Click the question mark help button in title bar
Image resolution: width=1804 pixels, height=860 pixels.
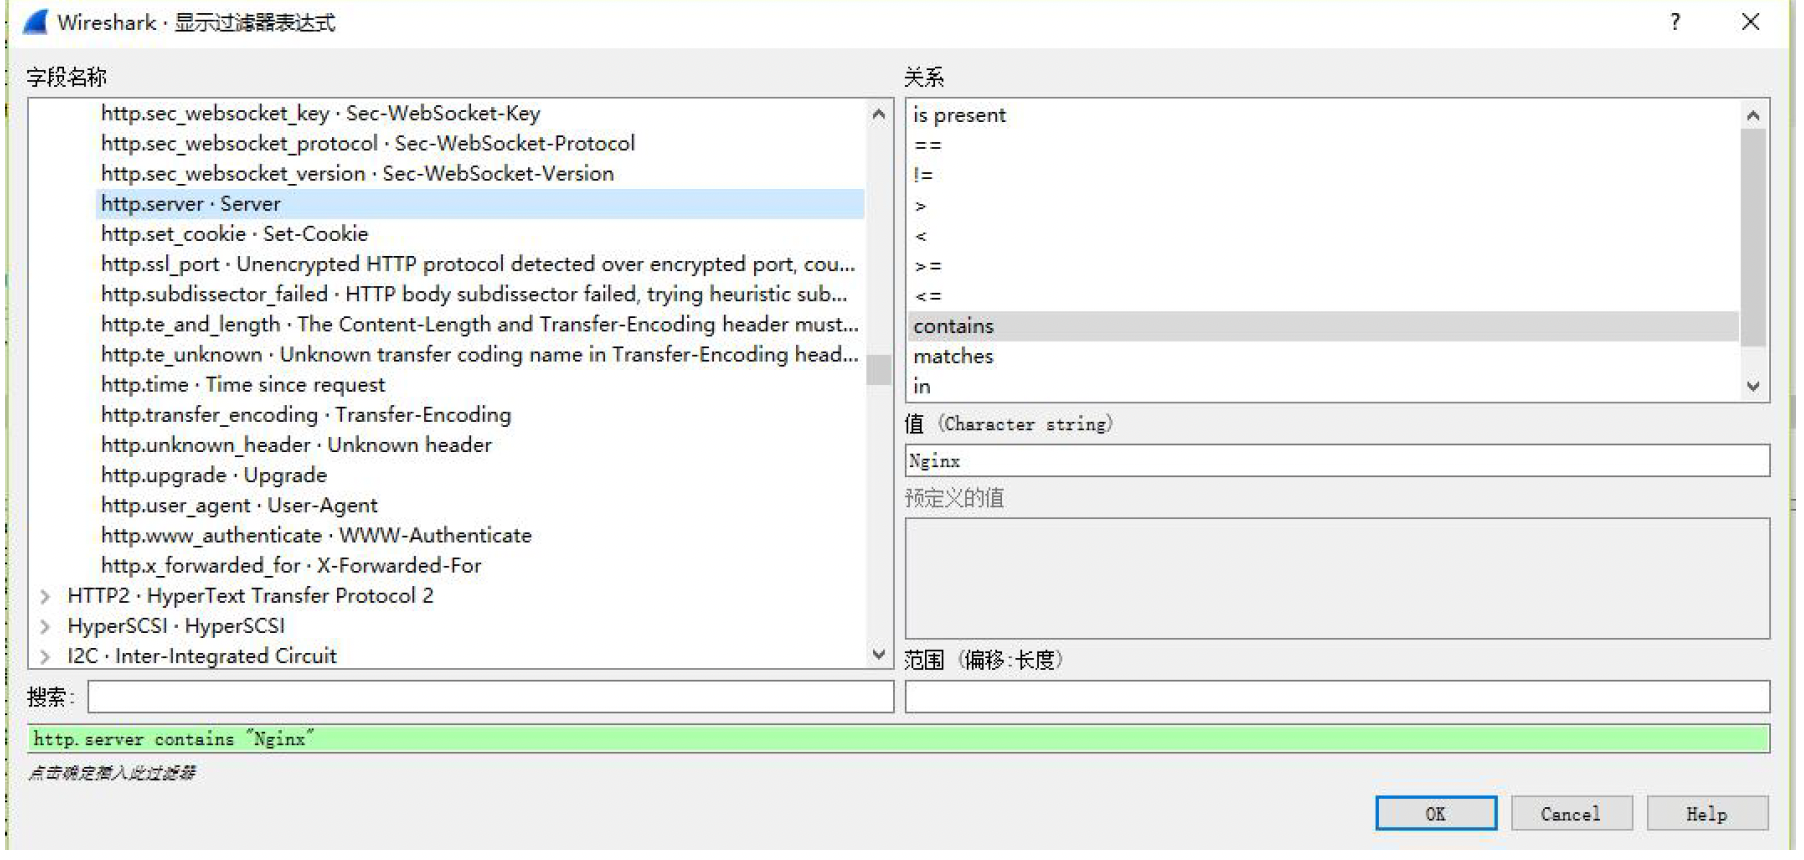[1675, 22]
